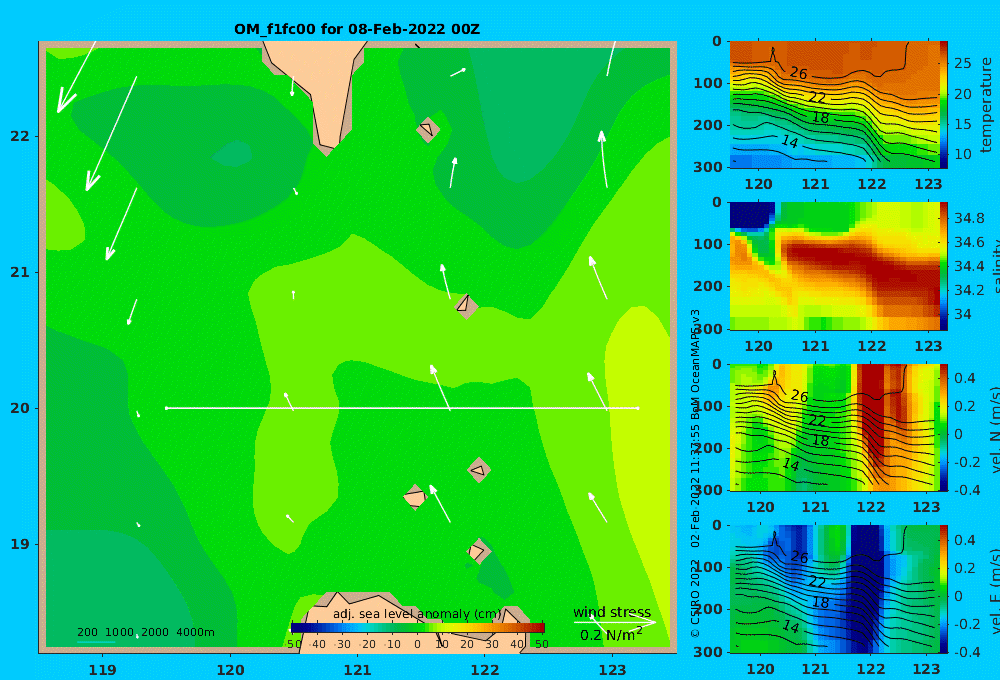The image size is (1000, 680).
Task: Click the 'wind stress' legend label
Action: pyautogui.click(x=612, y=612)
